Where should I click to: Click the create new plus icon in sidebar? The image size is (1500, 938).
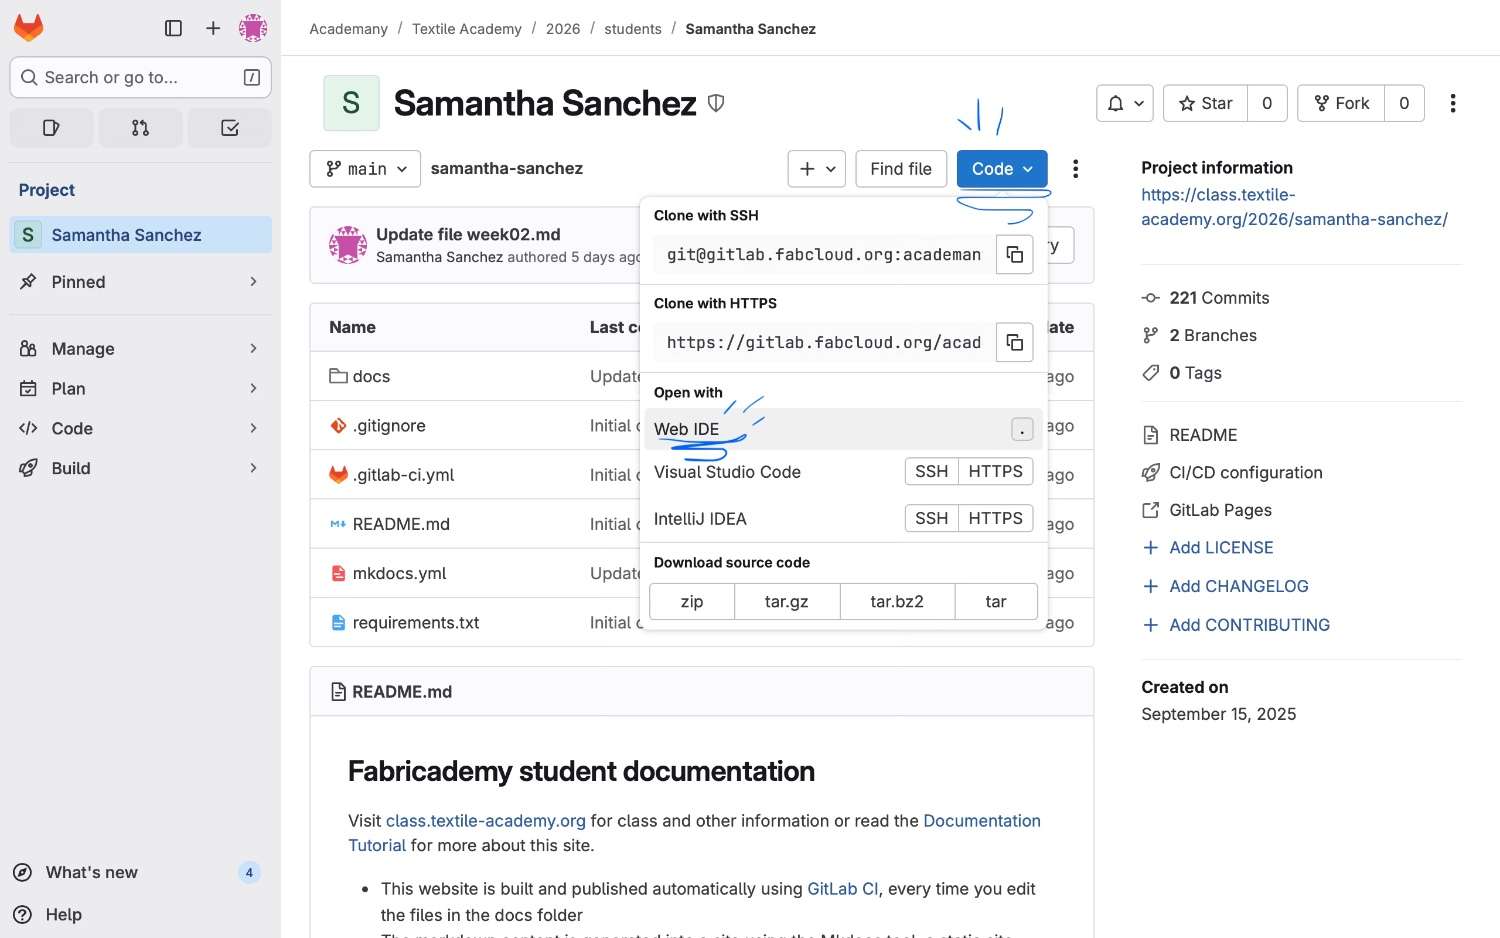tap(213, 28)
